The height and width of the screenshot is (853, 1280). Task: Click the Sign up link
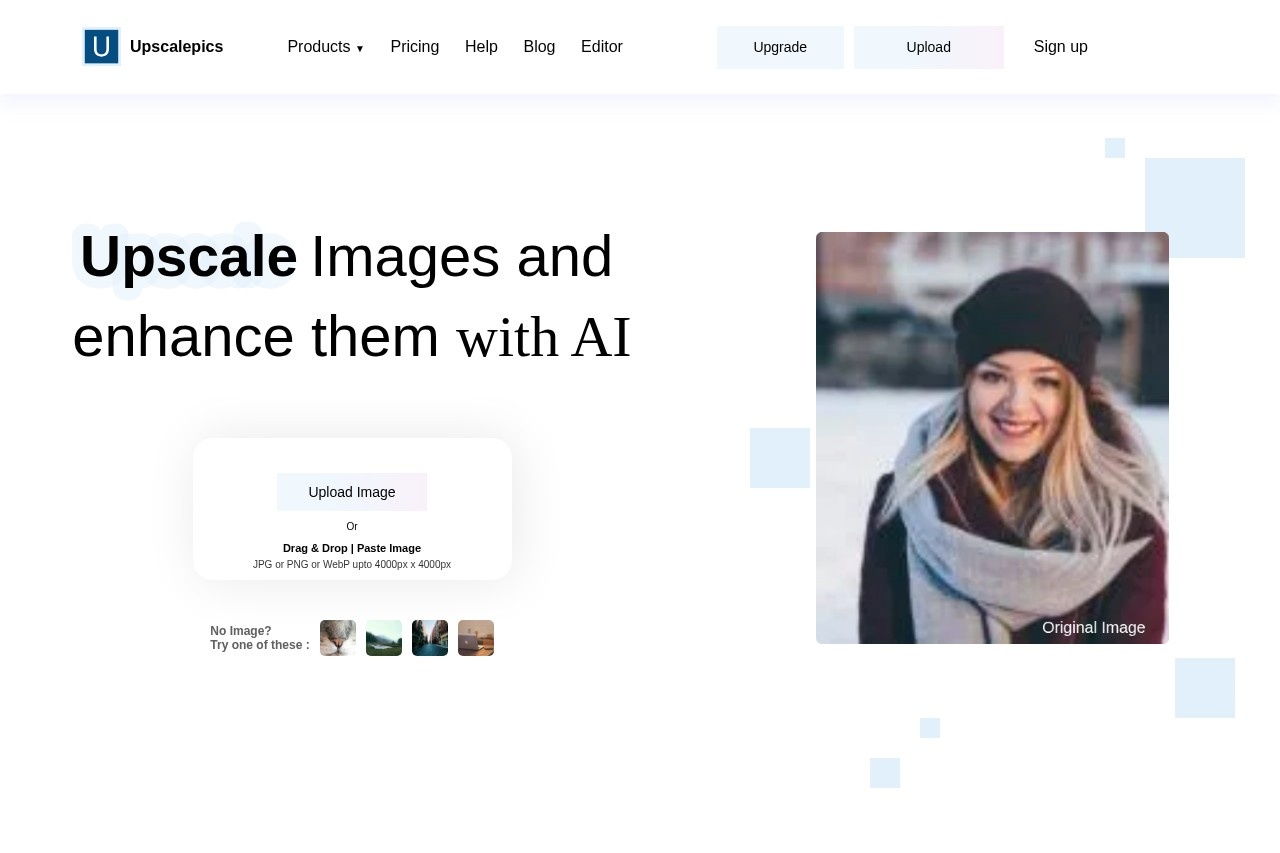click(1060, 47)
